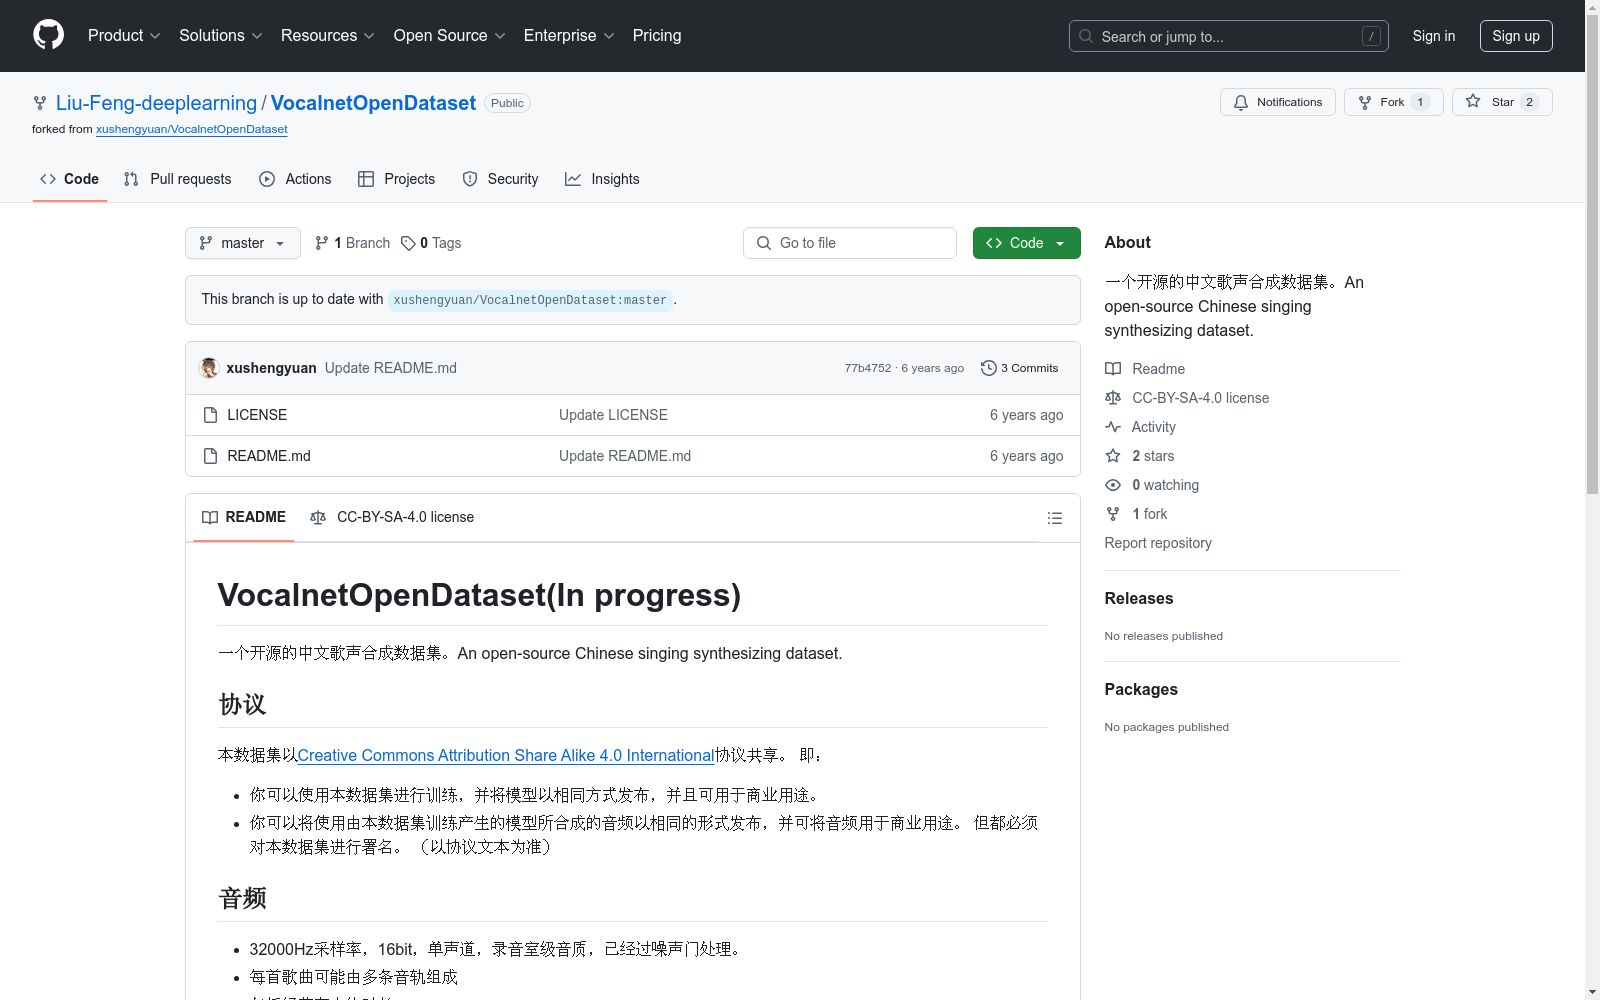Open the green Code dropdown button

click(x=1026, y=243)
